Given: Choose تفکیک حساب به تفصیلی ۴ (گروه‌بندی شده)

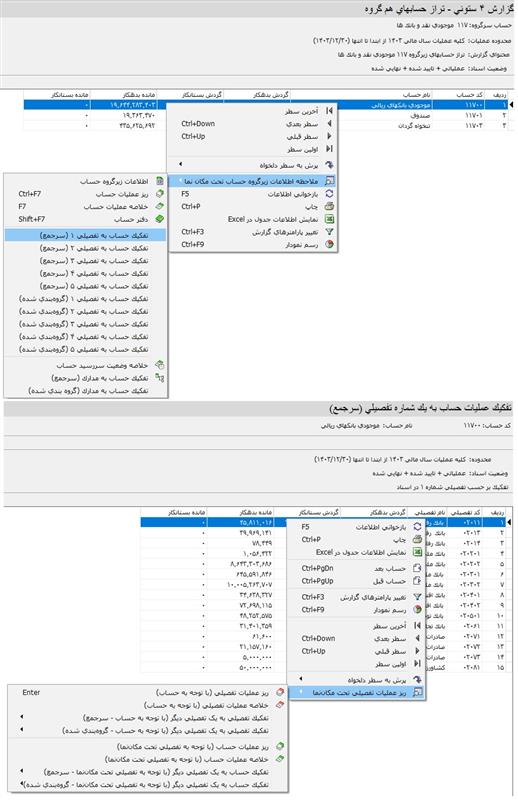Looking at the screenshot, I should tap(85, 337).
